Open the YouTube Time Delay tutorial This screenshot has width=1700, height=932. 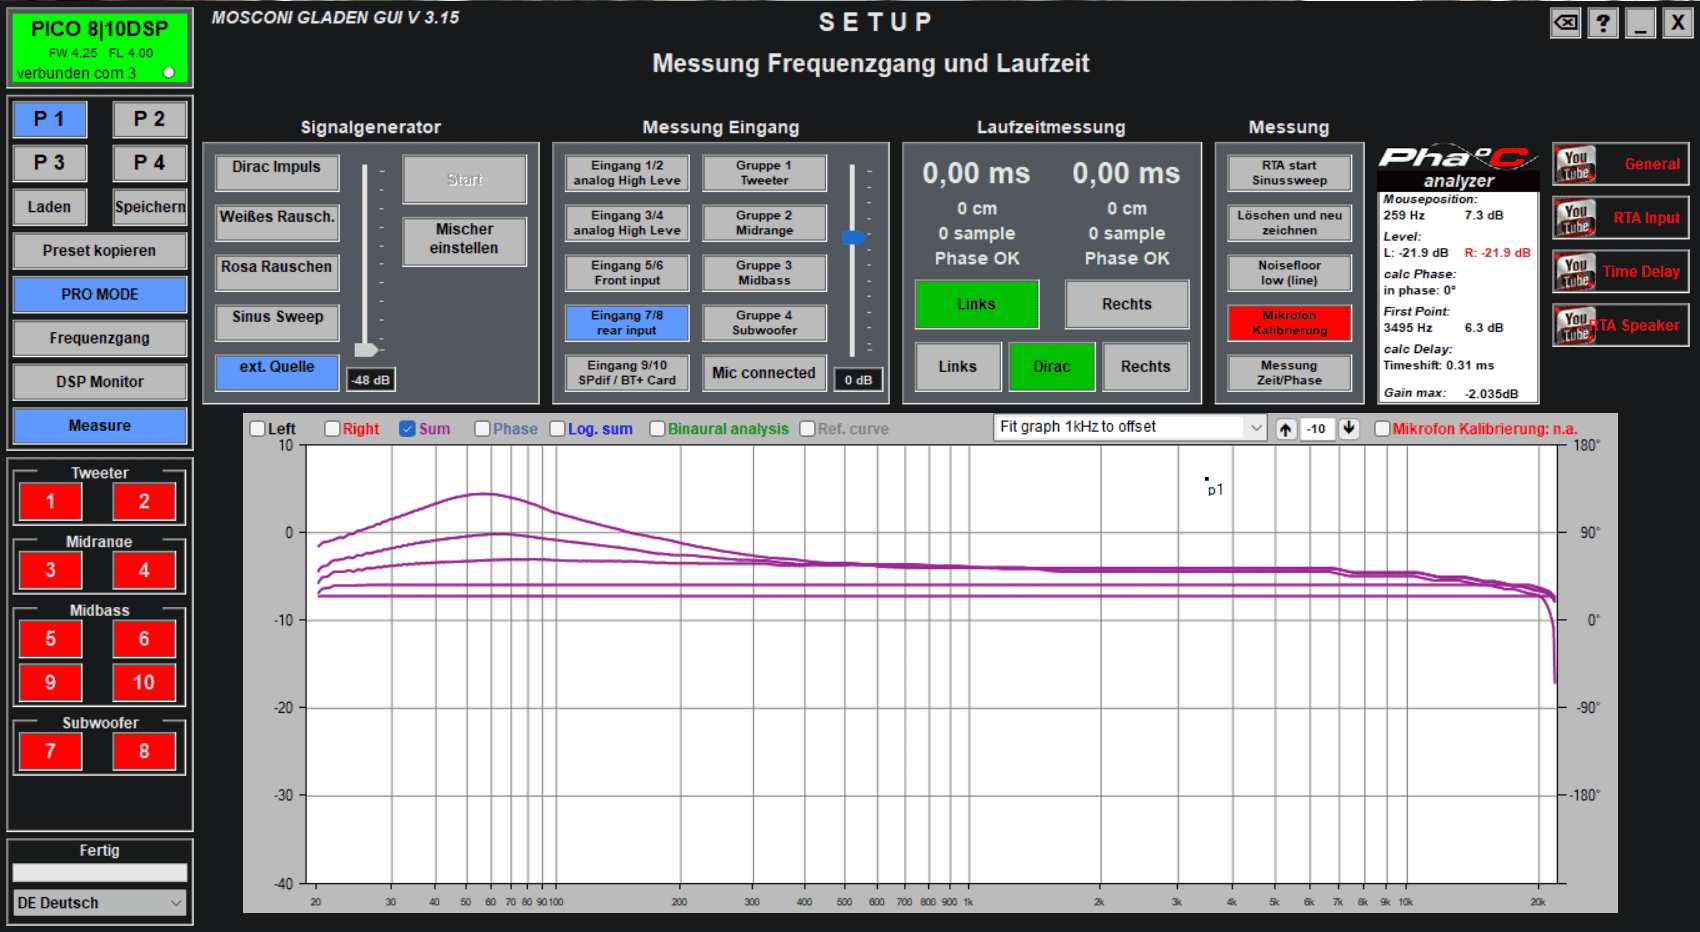coord(1620,272)
